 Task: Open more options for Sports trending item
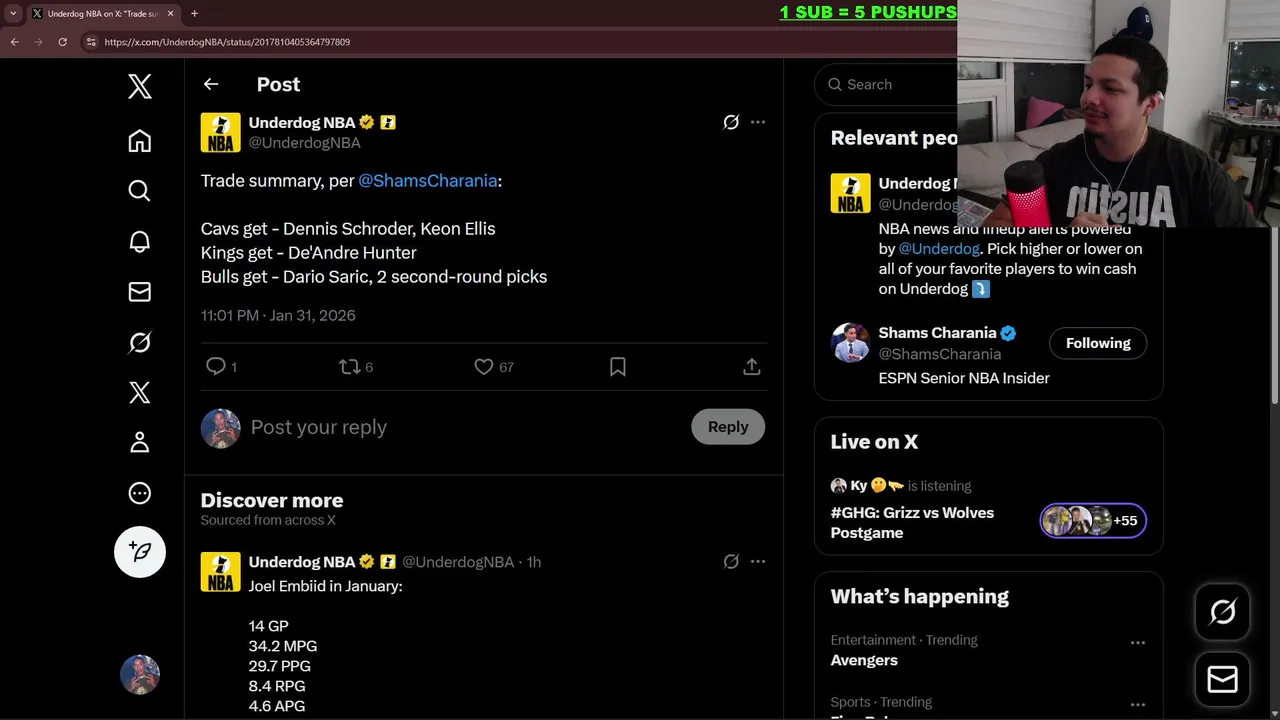point(1137,705)
